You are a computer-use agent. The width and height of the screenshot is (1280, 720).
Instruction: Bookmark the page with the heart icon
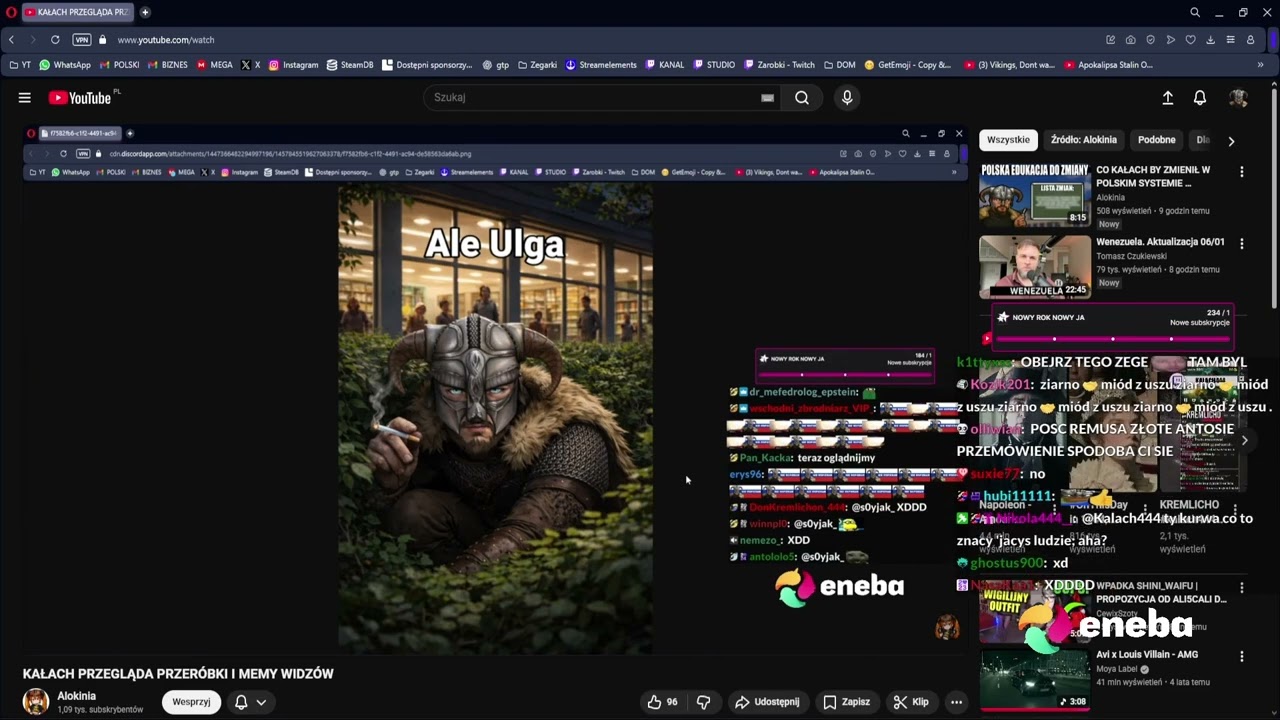(1190, 40)
